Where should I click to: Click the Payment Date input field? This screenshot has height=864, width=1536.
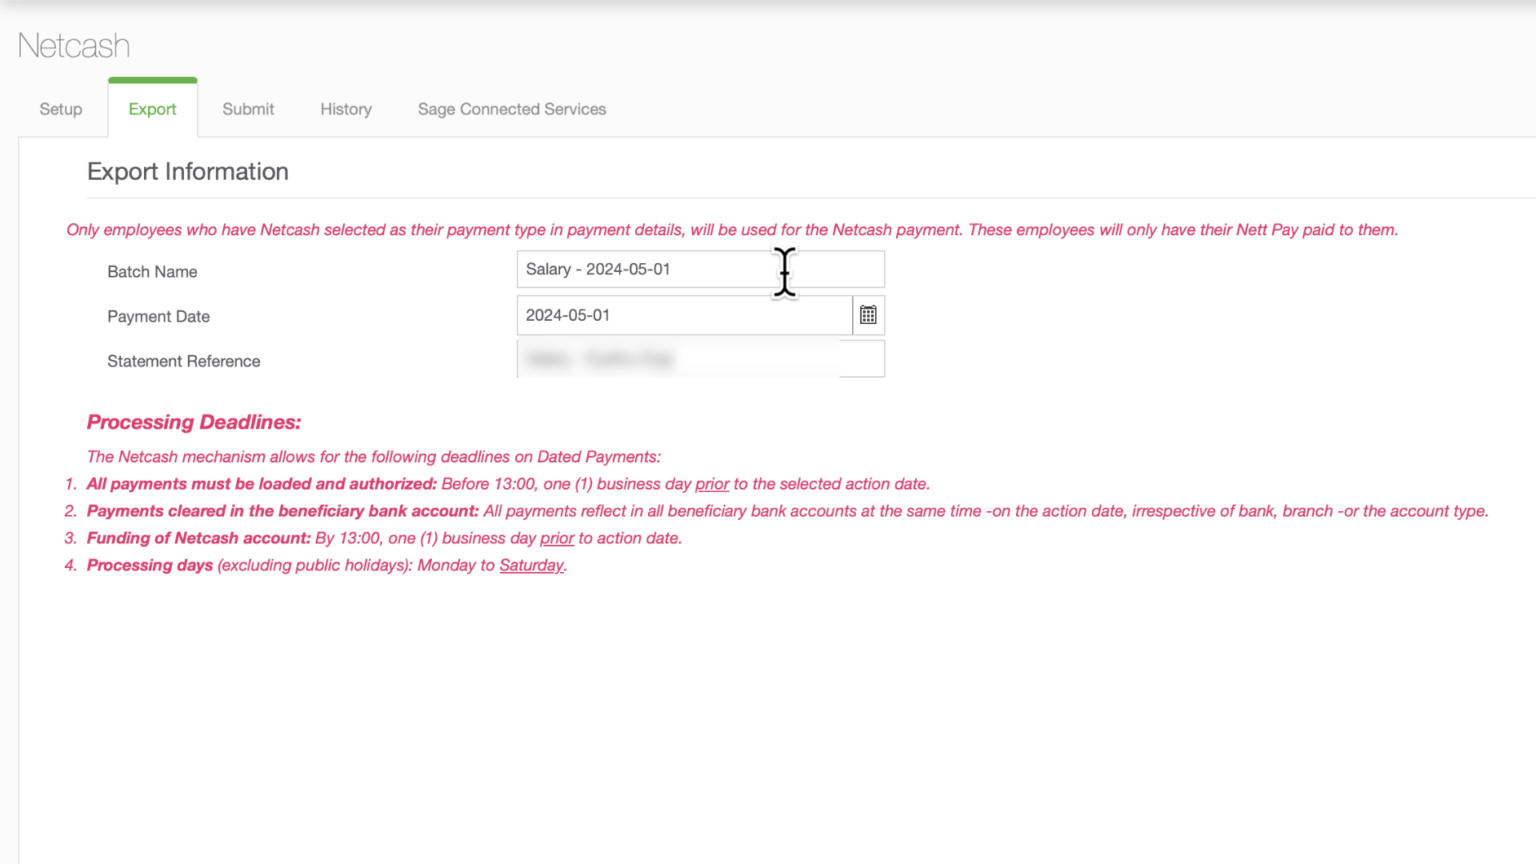[x=683, y=314]
